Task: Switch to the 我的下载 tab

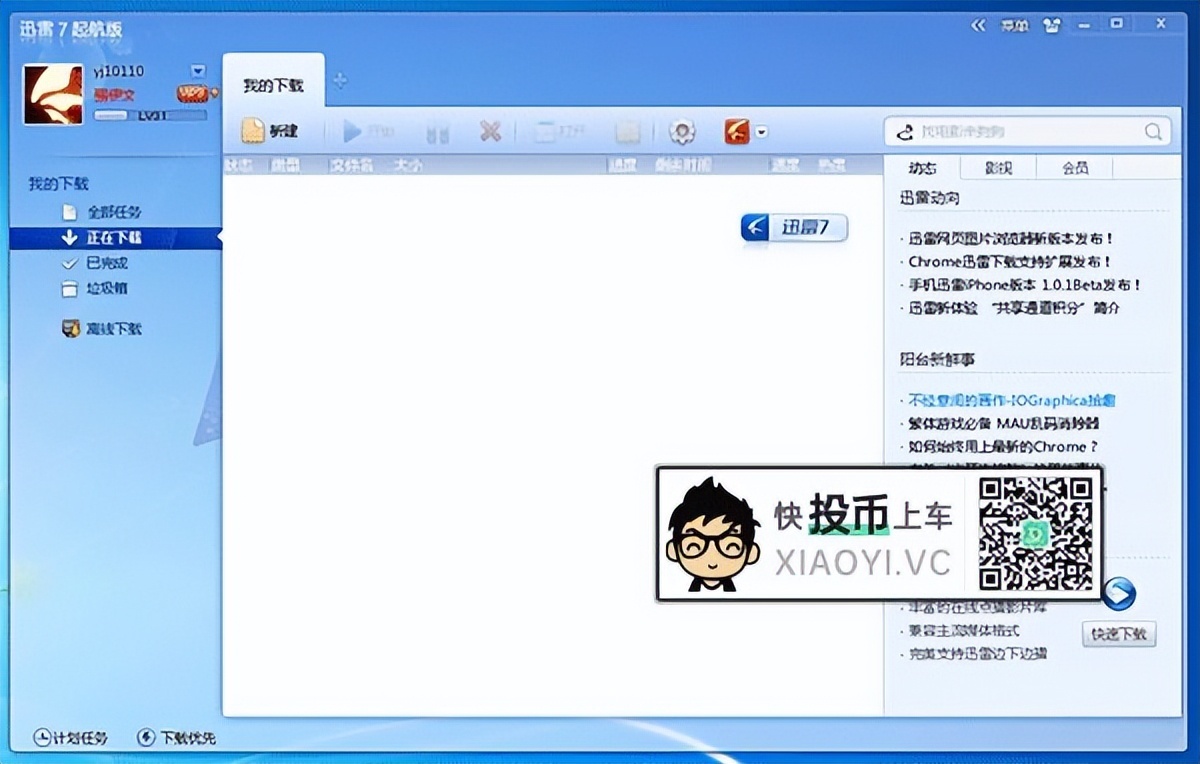Action: pos(273,85)
